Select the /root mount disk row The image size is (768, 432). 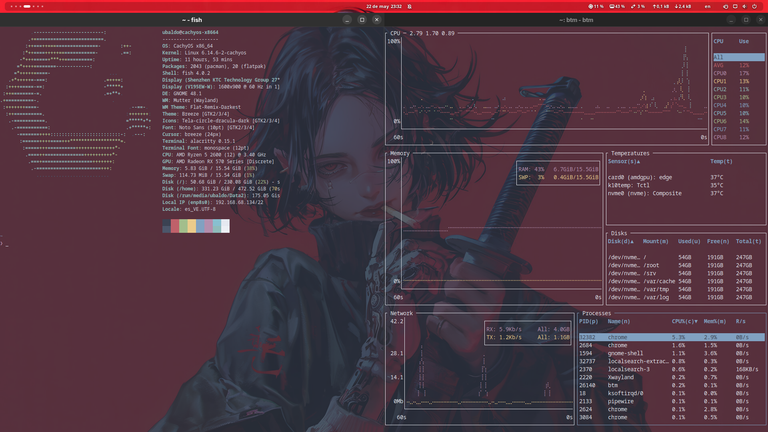coord(686,265)
